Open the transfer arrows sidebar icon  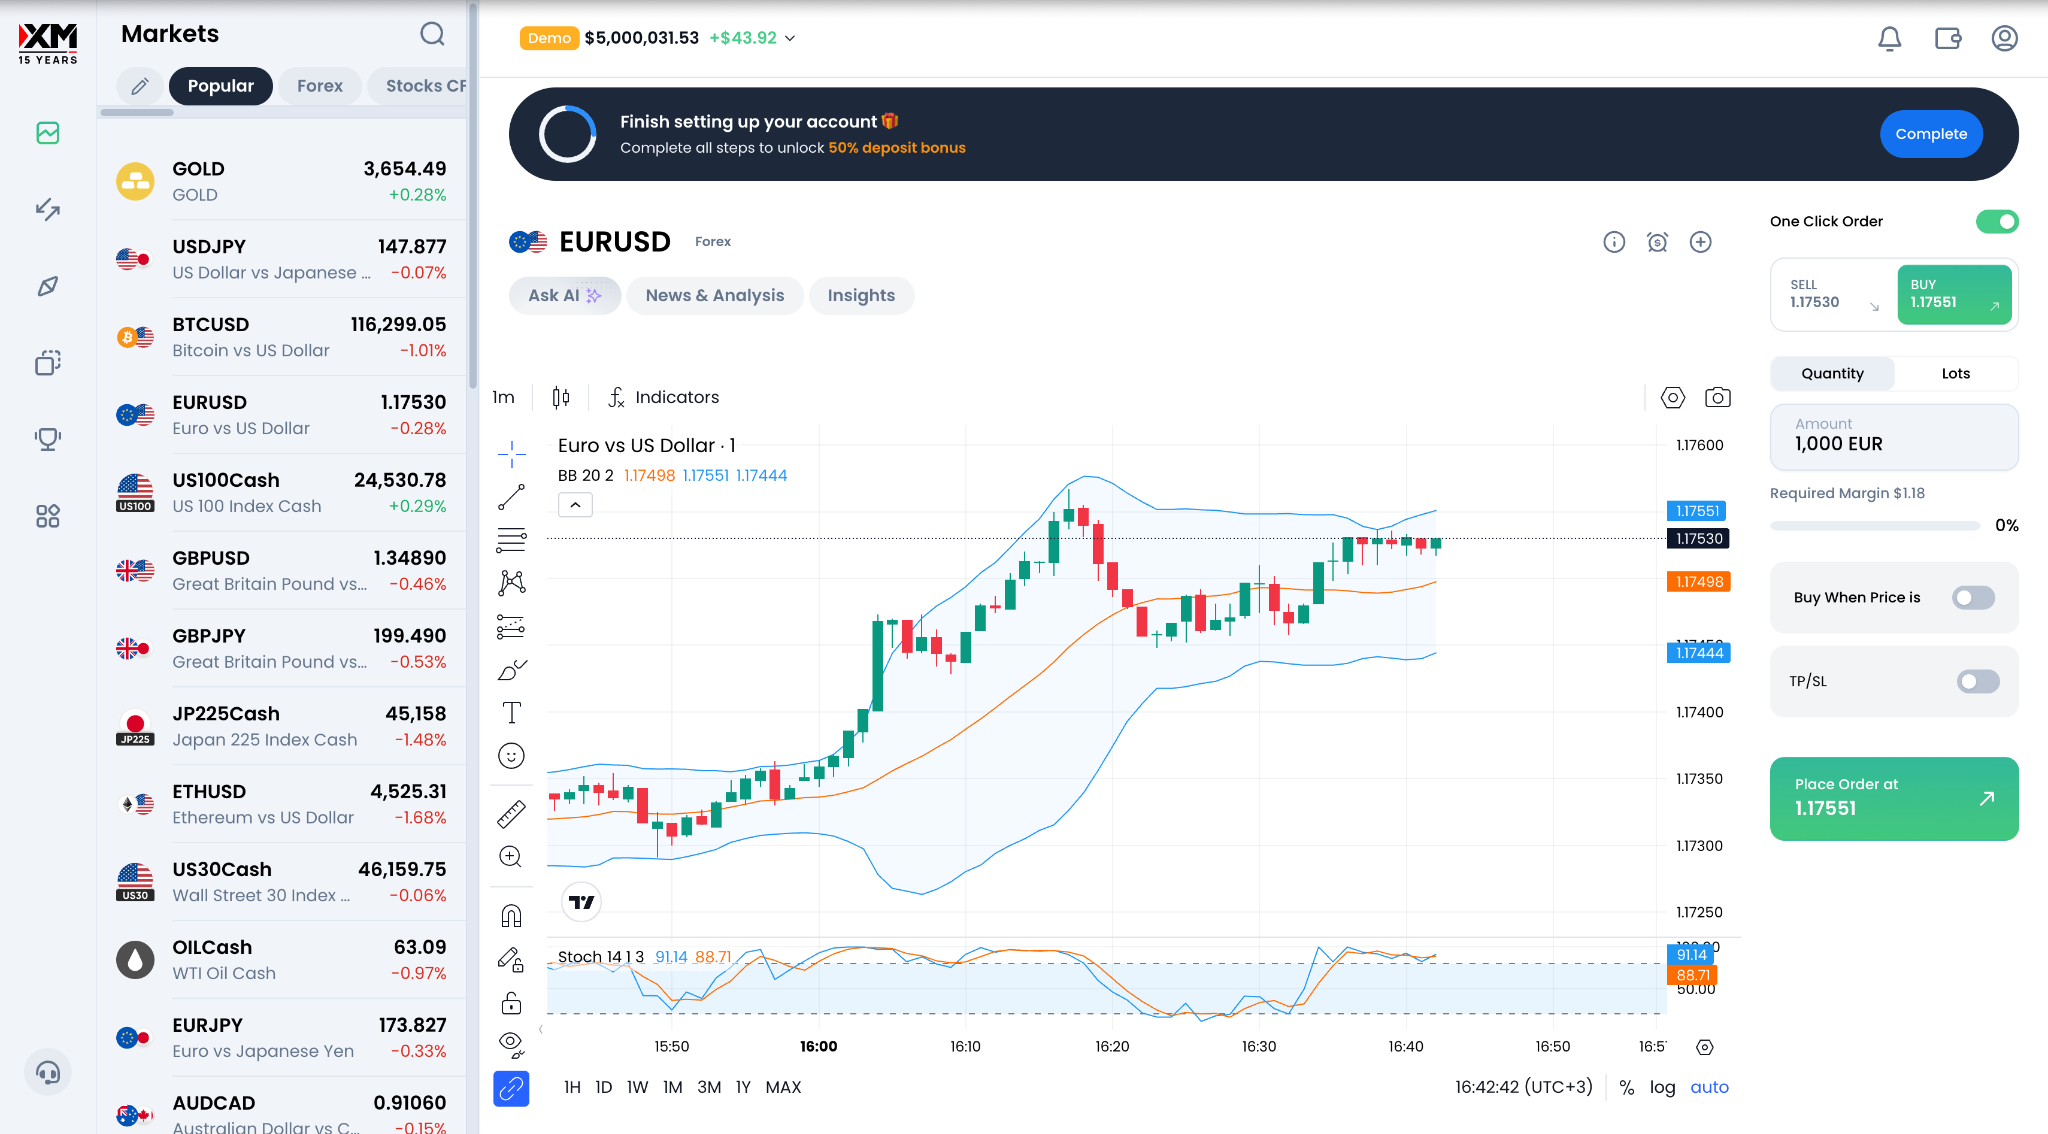(48, 209)
